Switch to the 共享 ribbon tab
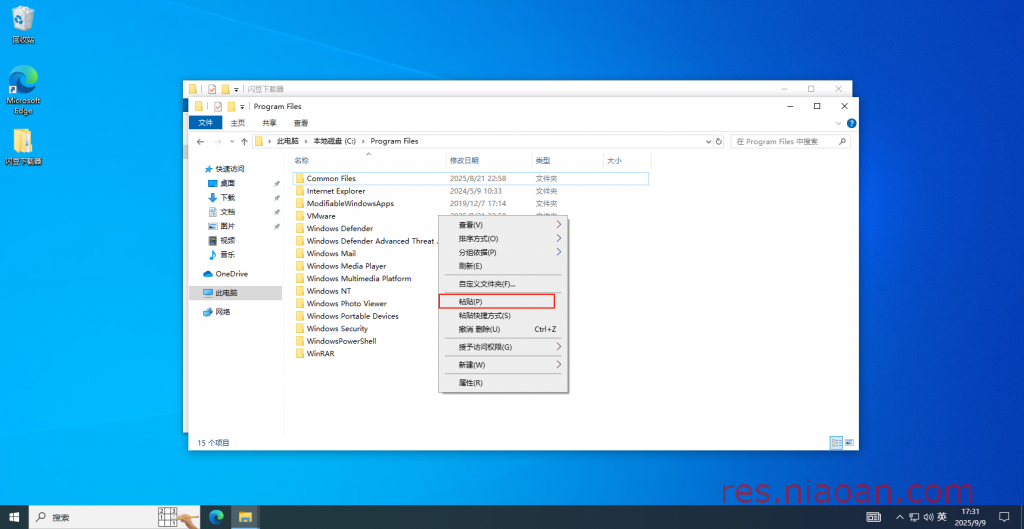The height and width of the screenshot is (529, 1024). [269, 123]
